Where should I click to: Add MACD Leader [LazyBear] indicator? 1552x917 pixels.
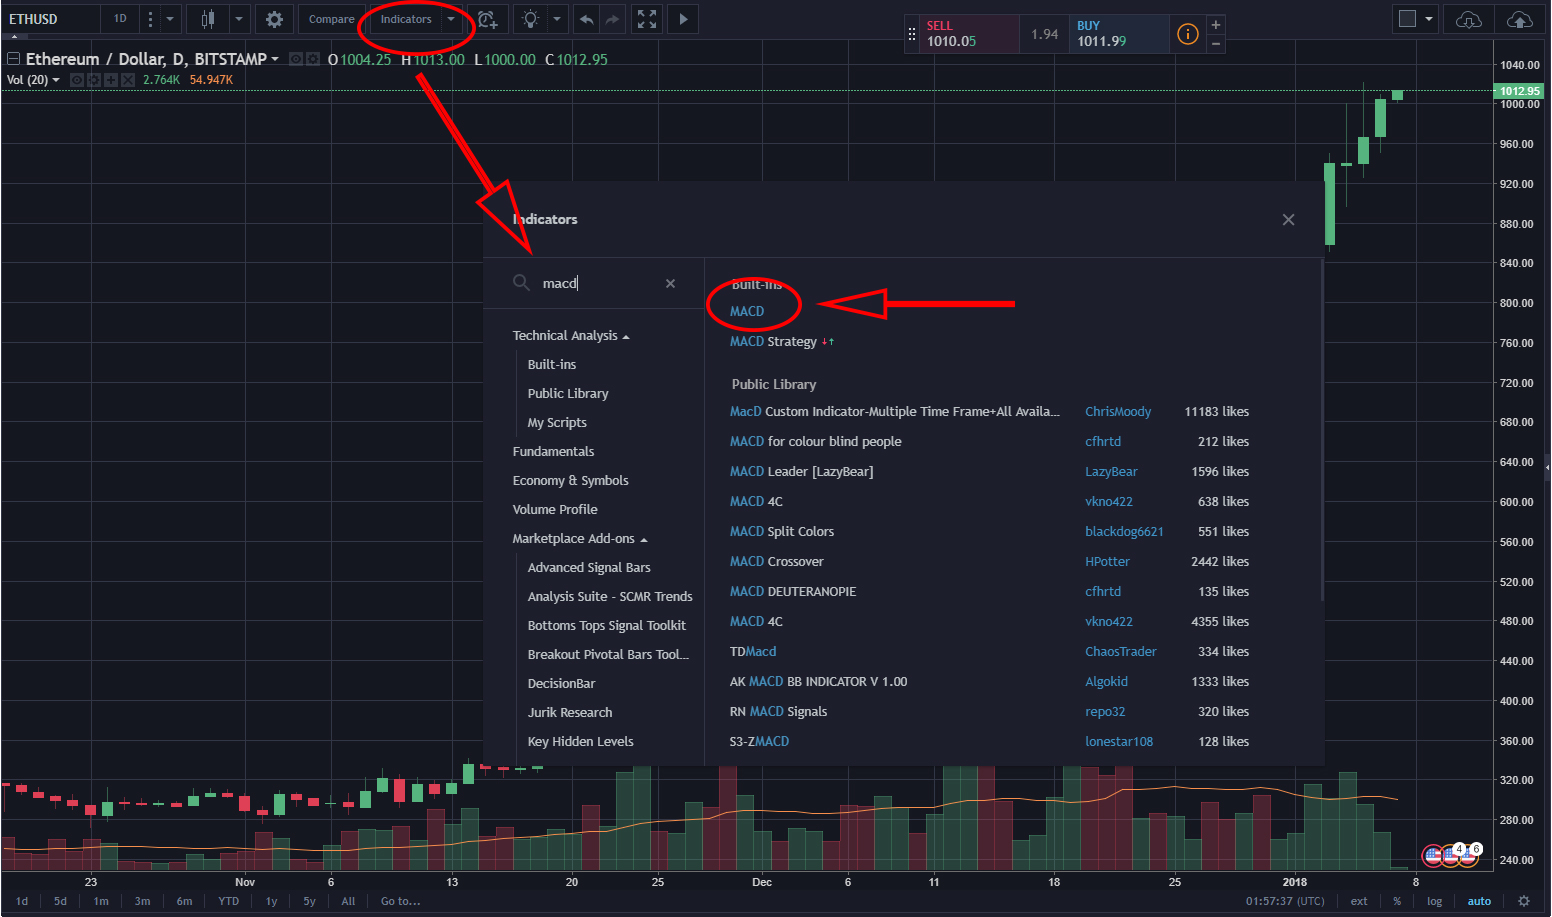click(801, 472)
